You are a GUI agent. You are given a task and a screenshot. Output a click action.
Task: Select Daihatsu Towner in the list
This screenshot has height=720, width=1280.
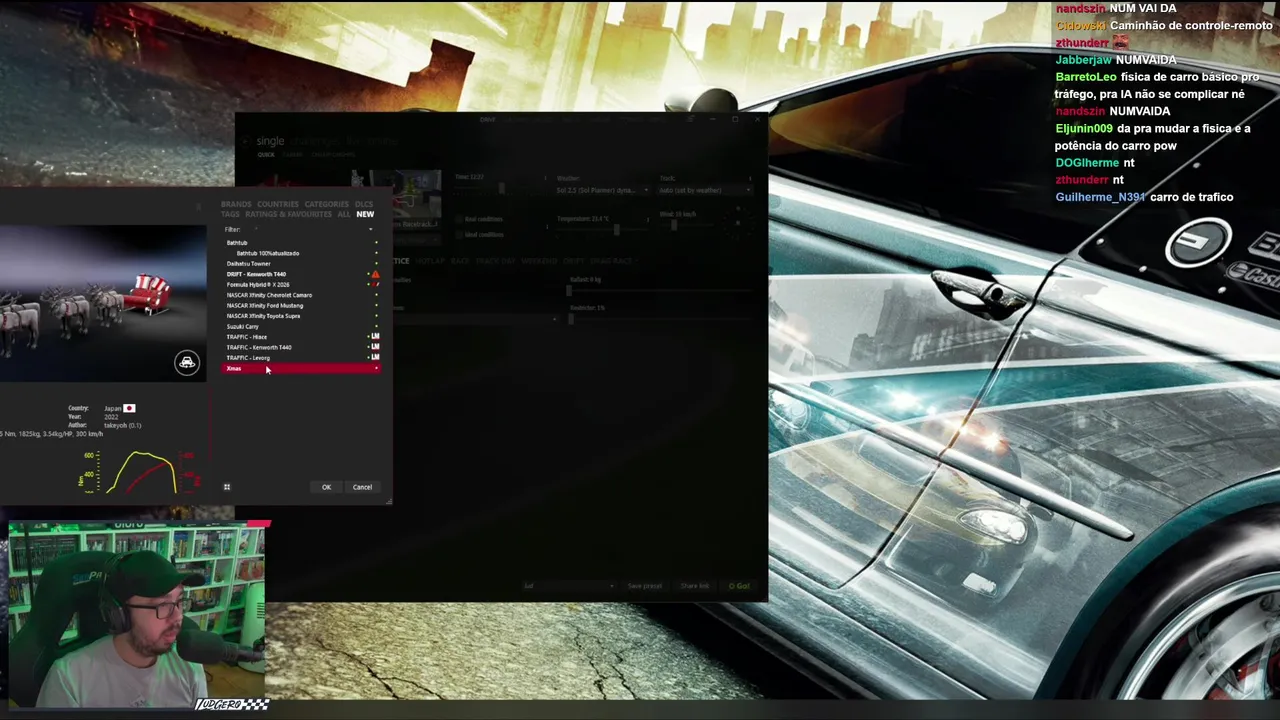pos(300,264)
